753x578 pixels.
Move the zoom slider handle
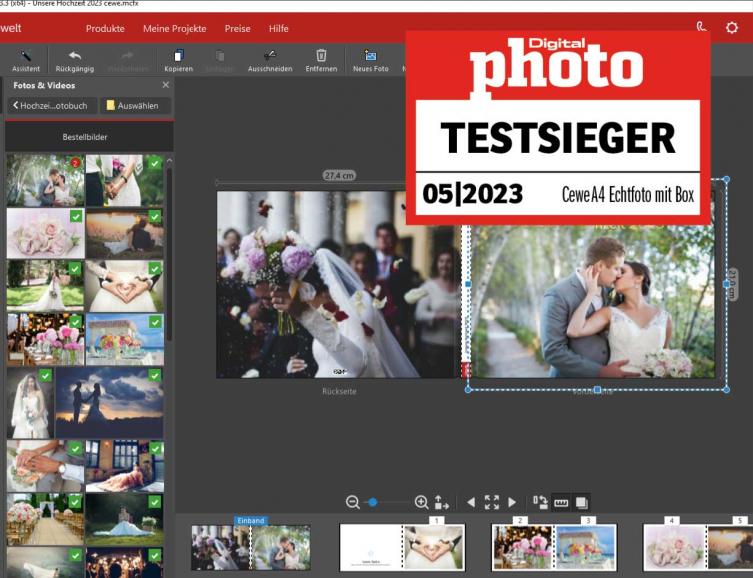(373, 502)
